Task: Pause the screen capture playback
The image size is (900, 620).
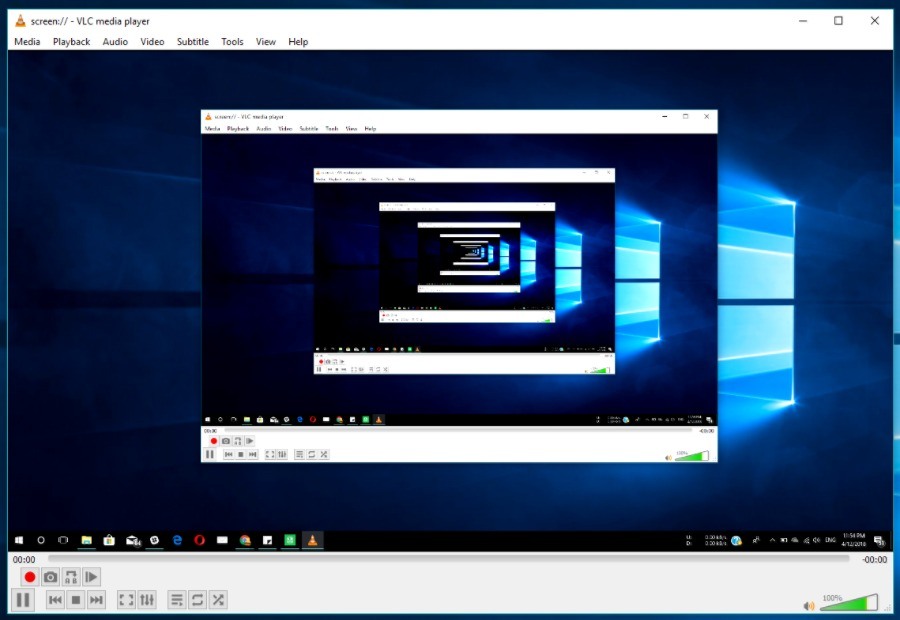Action: tap(20, 600)
